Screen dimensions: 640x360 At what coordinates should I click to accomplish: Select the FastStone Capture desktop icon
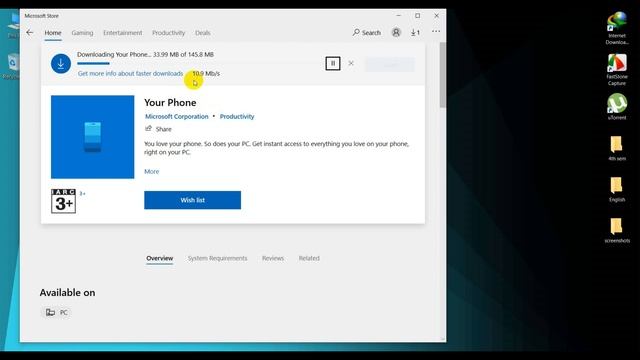[617, 69]
